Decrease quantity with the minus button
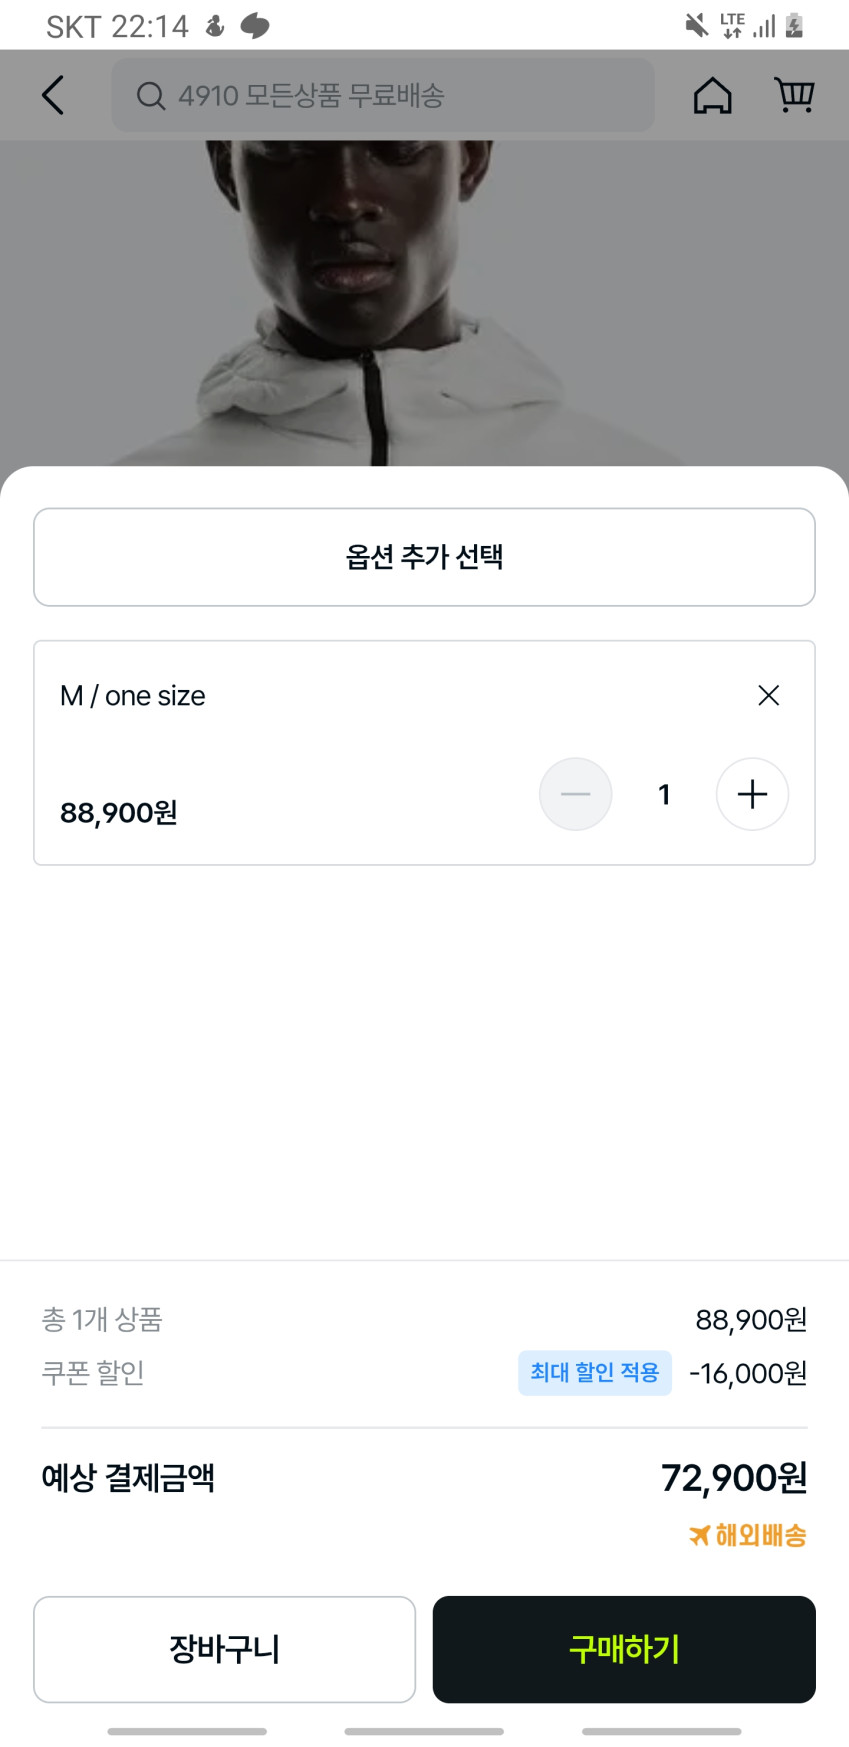Screen dimensions: 849x1747 tap(575, 794)
